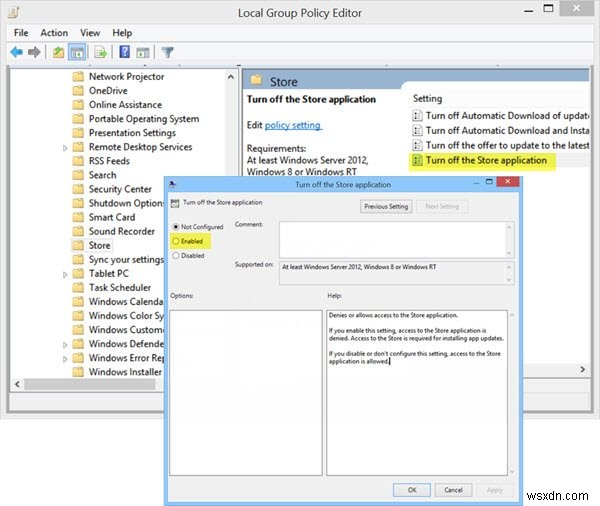The image size is (600, 506).
Task: Click the RSS Feeds folder icon
Action: [x=78, y=161]
